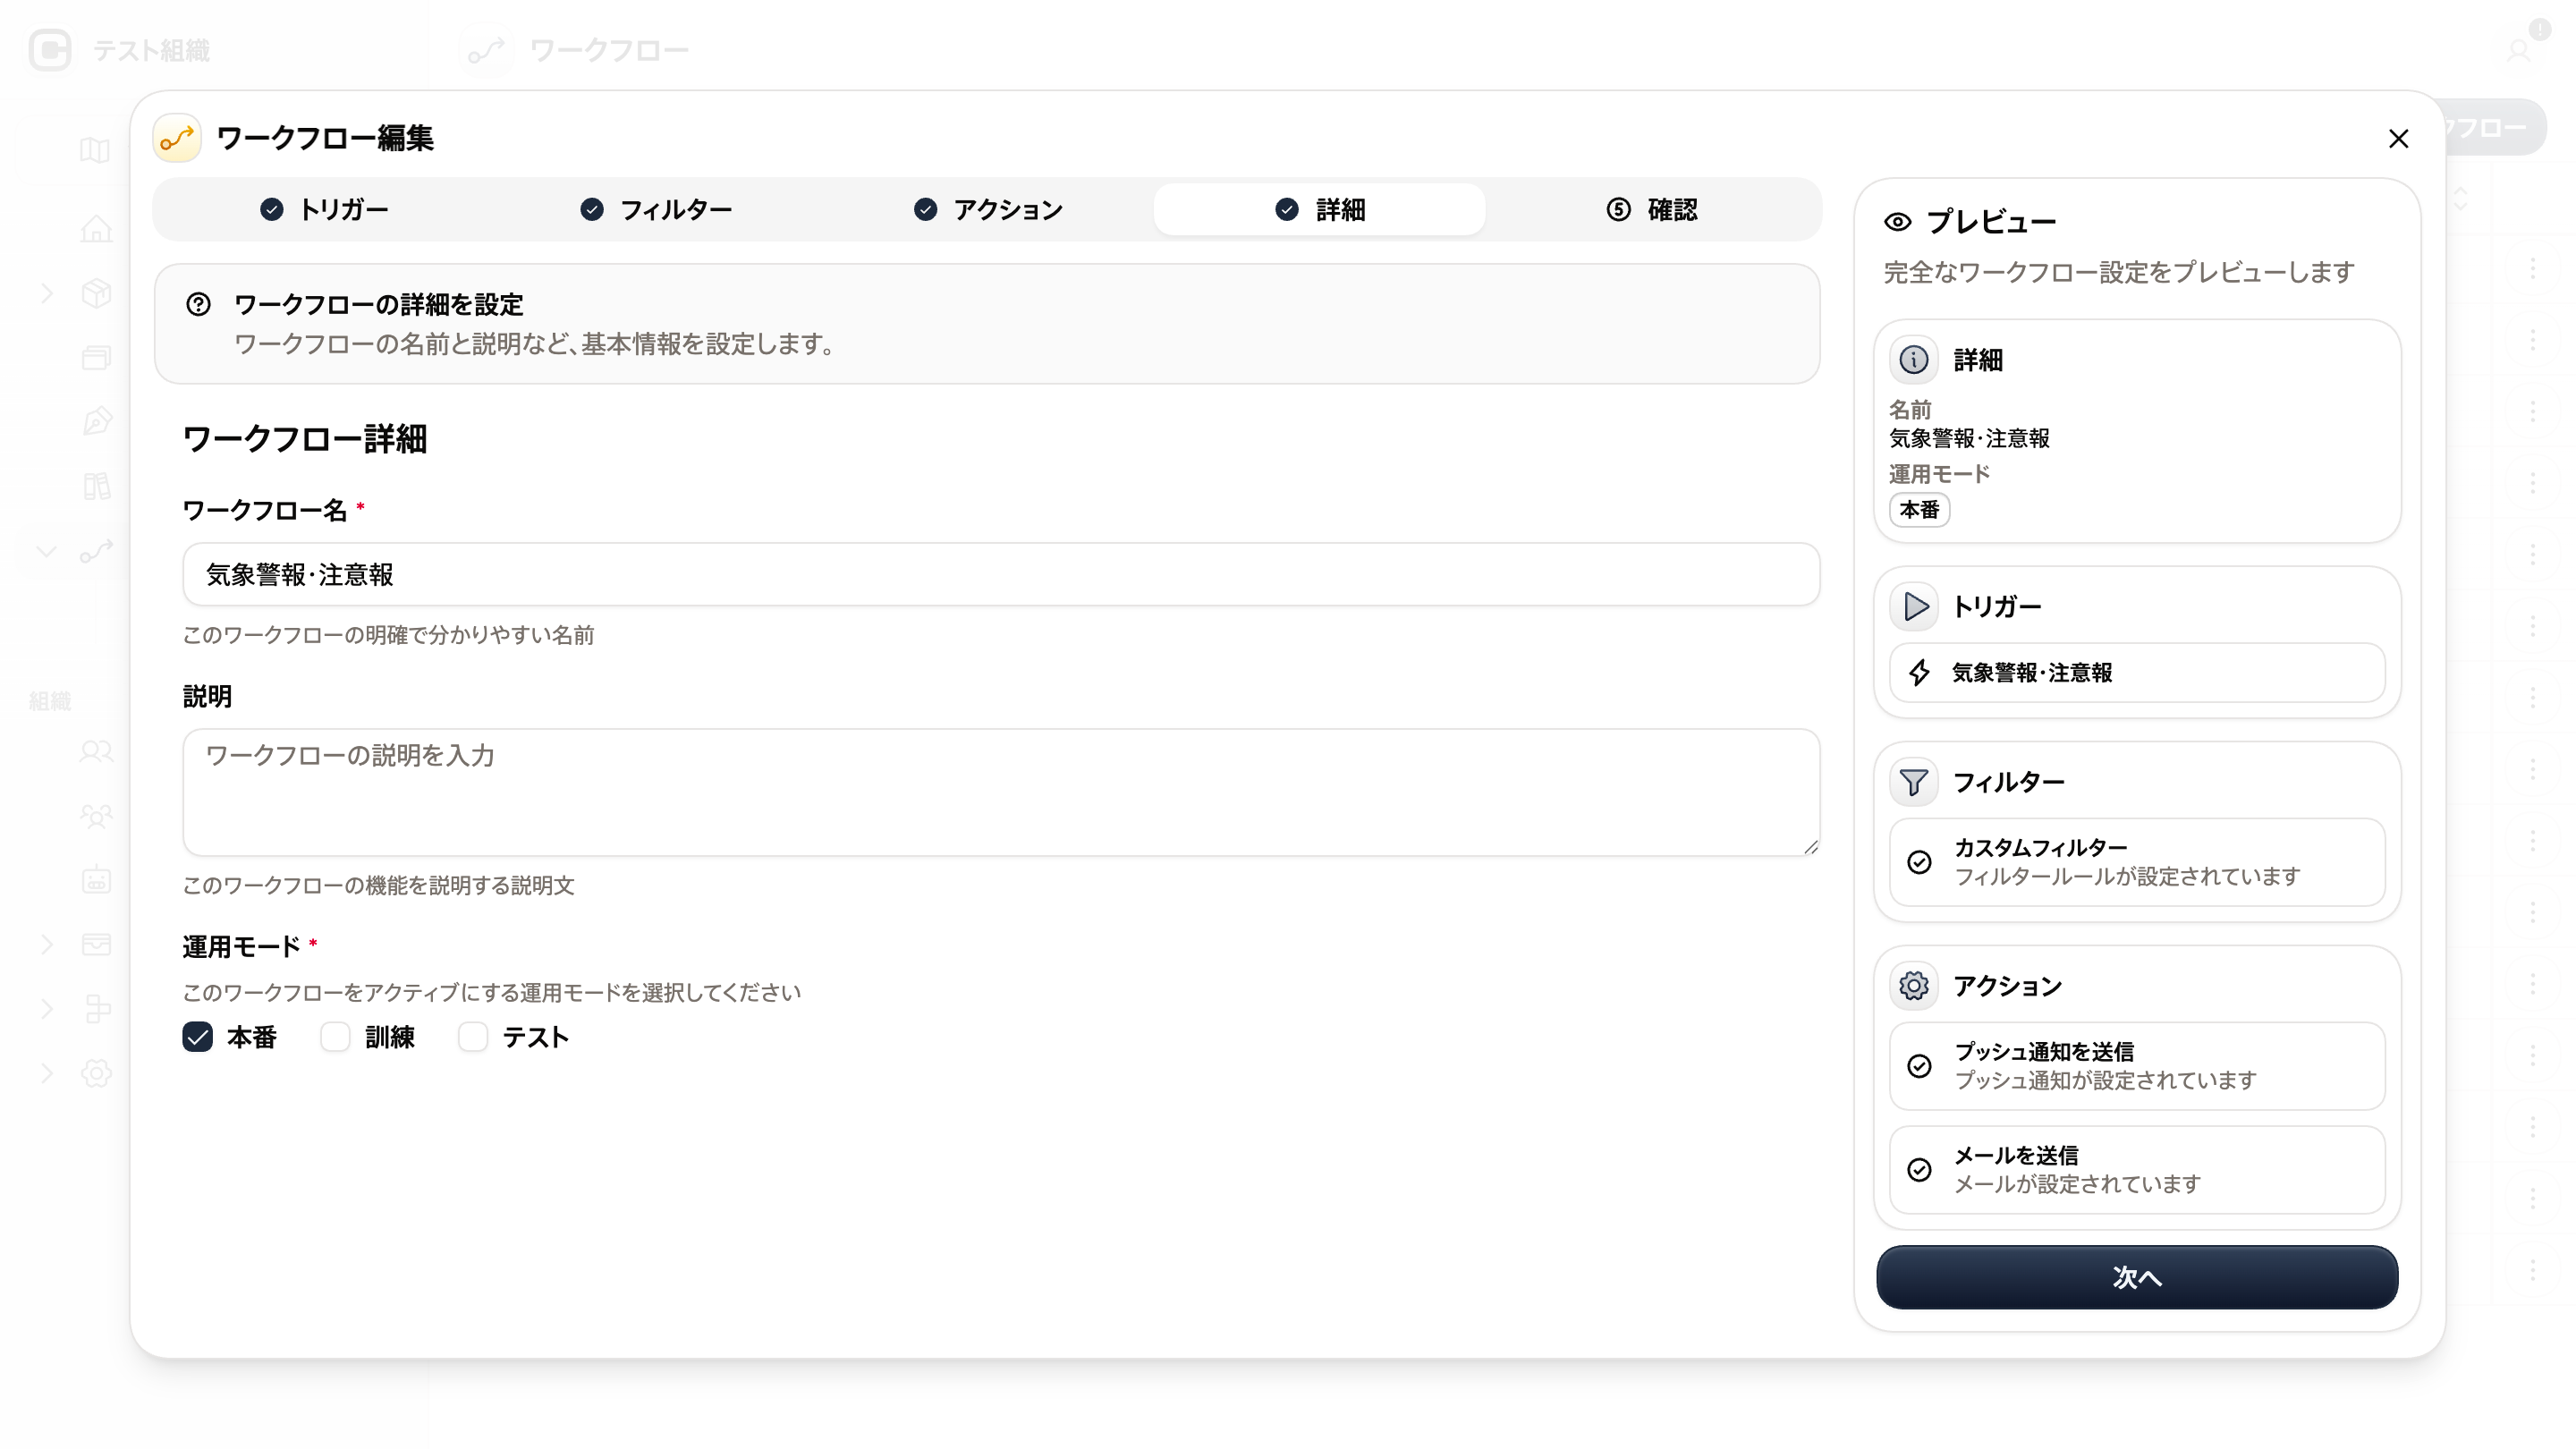Click the books library icon in sidebar
Image resolution: width=2576 pixels, height=1449 pixels.
point(96,487)
